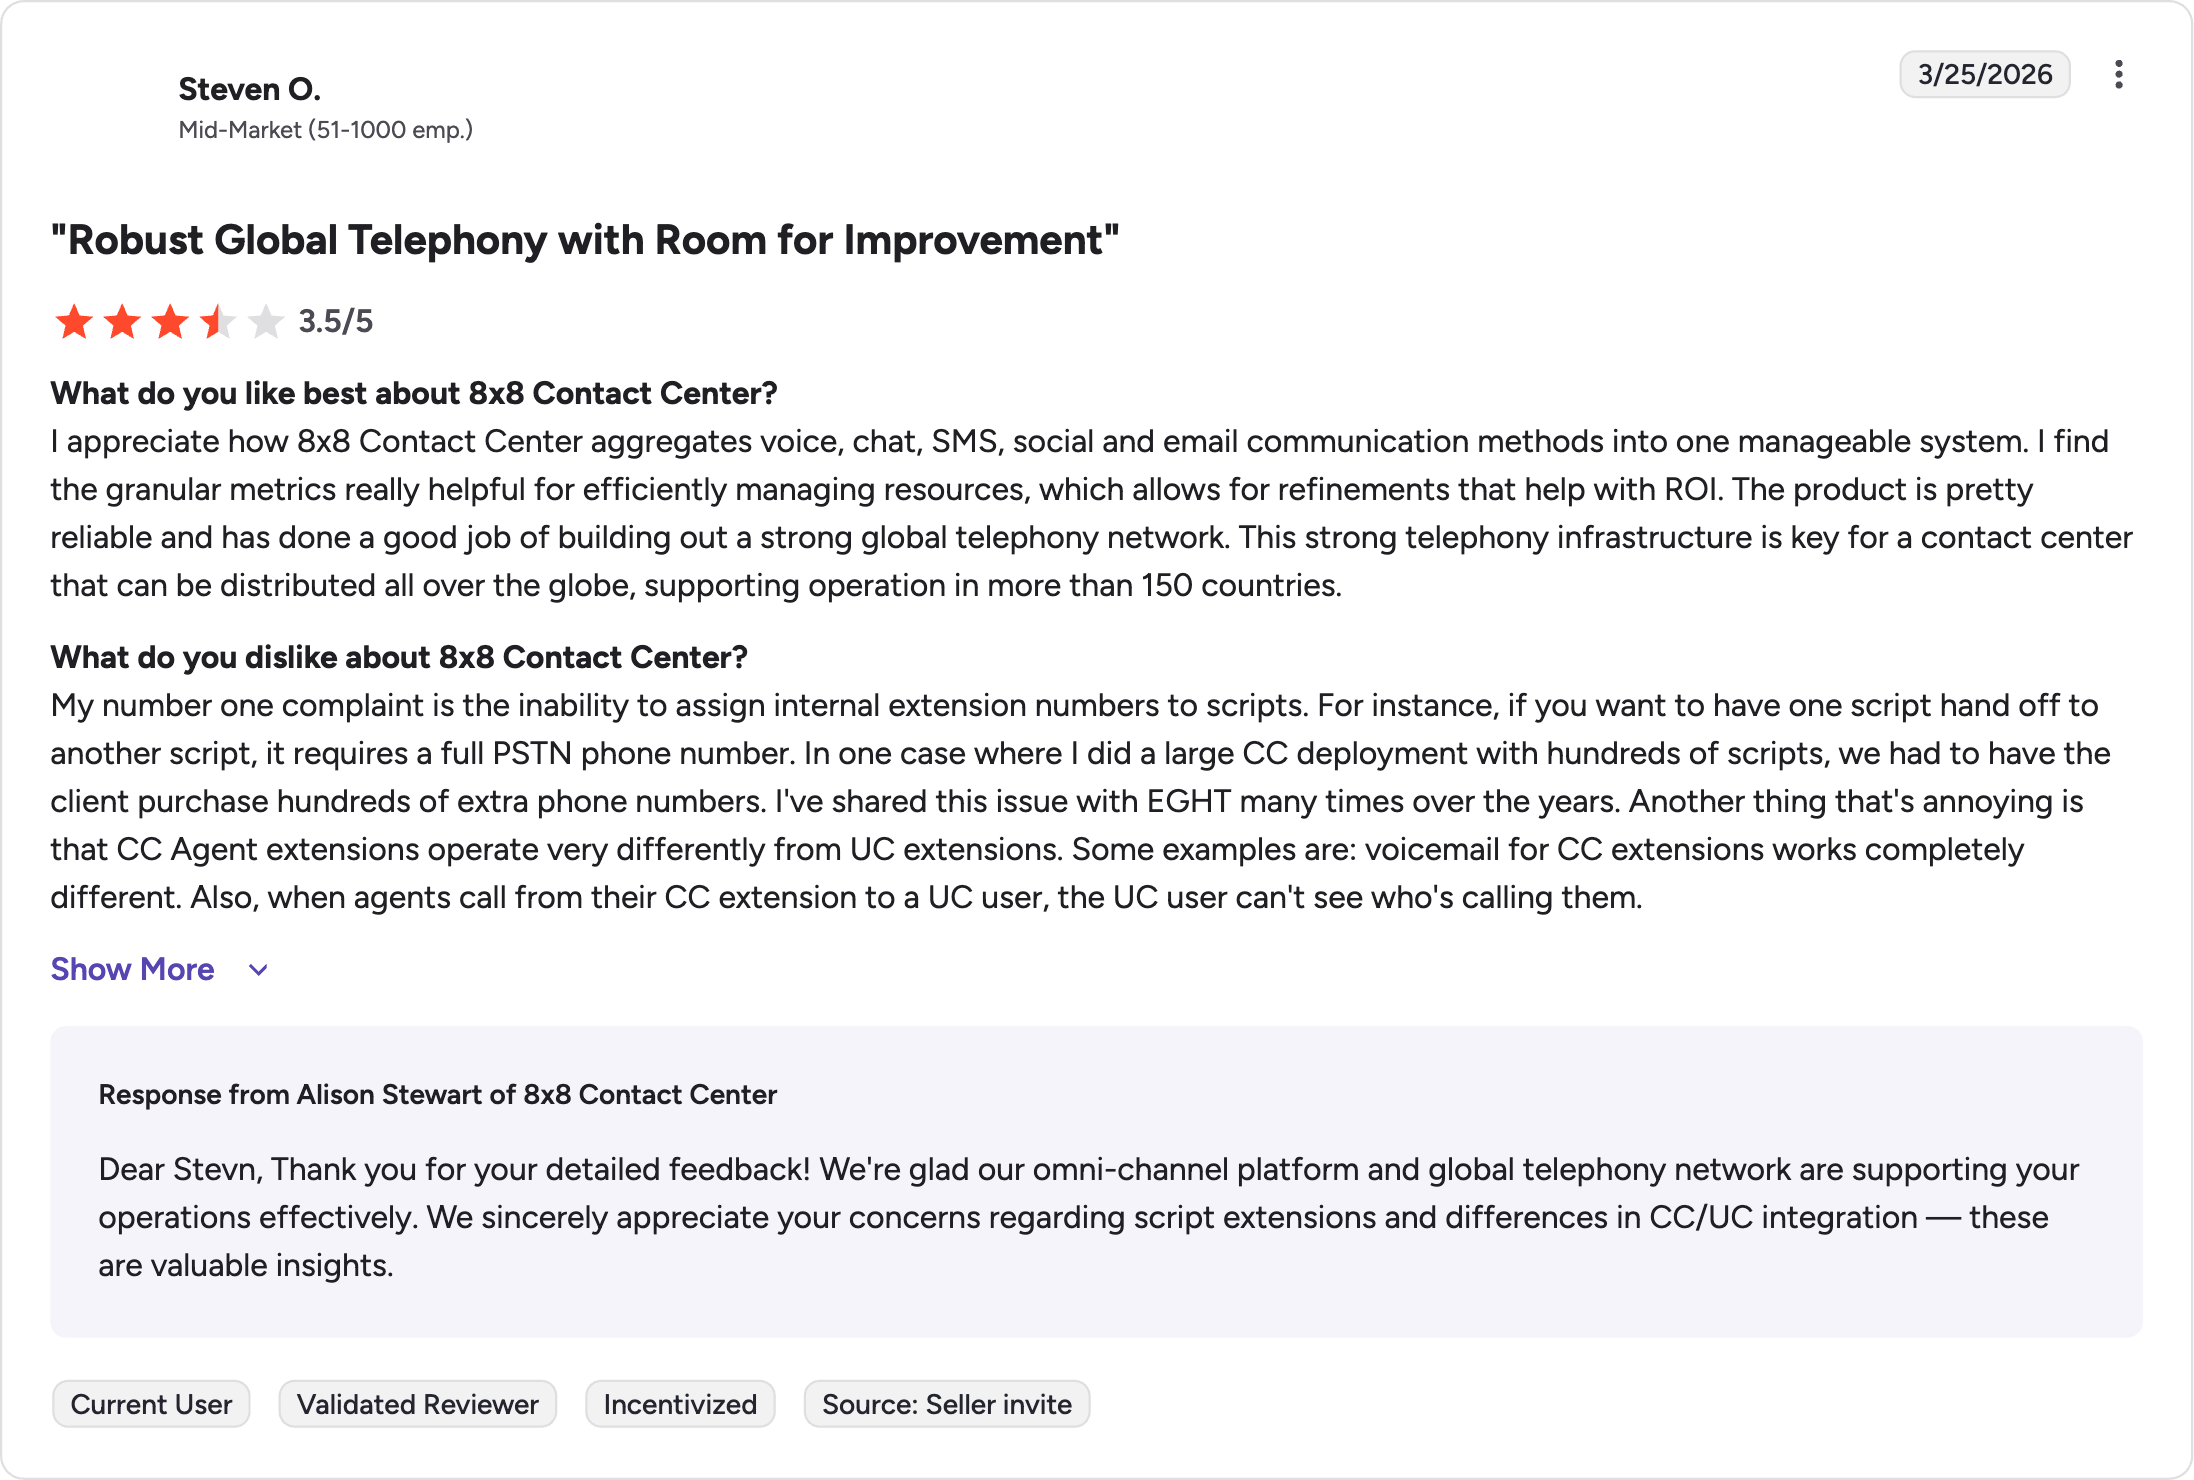Select the Validated Reviewer tag
The height and width of the screenshot is (1480, 2194).
[418, 1404]
